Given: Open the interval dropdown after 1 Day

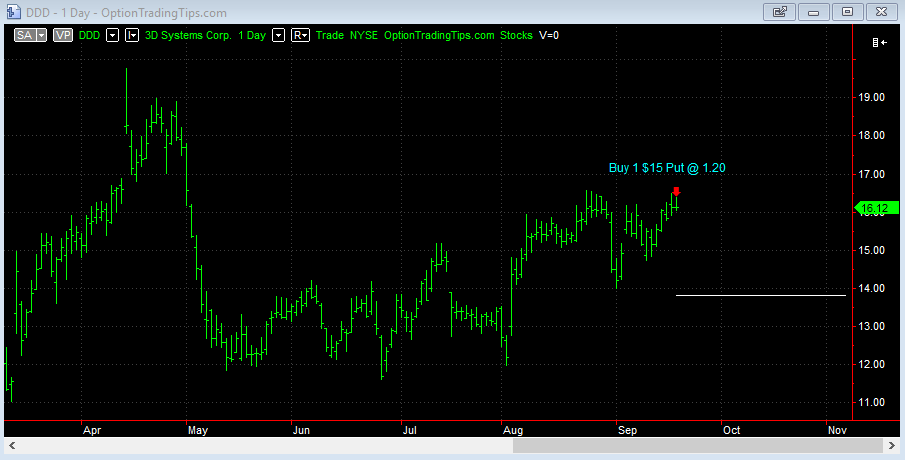Looking at the screenshot, I should pos(279,35).
